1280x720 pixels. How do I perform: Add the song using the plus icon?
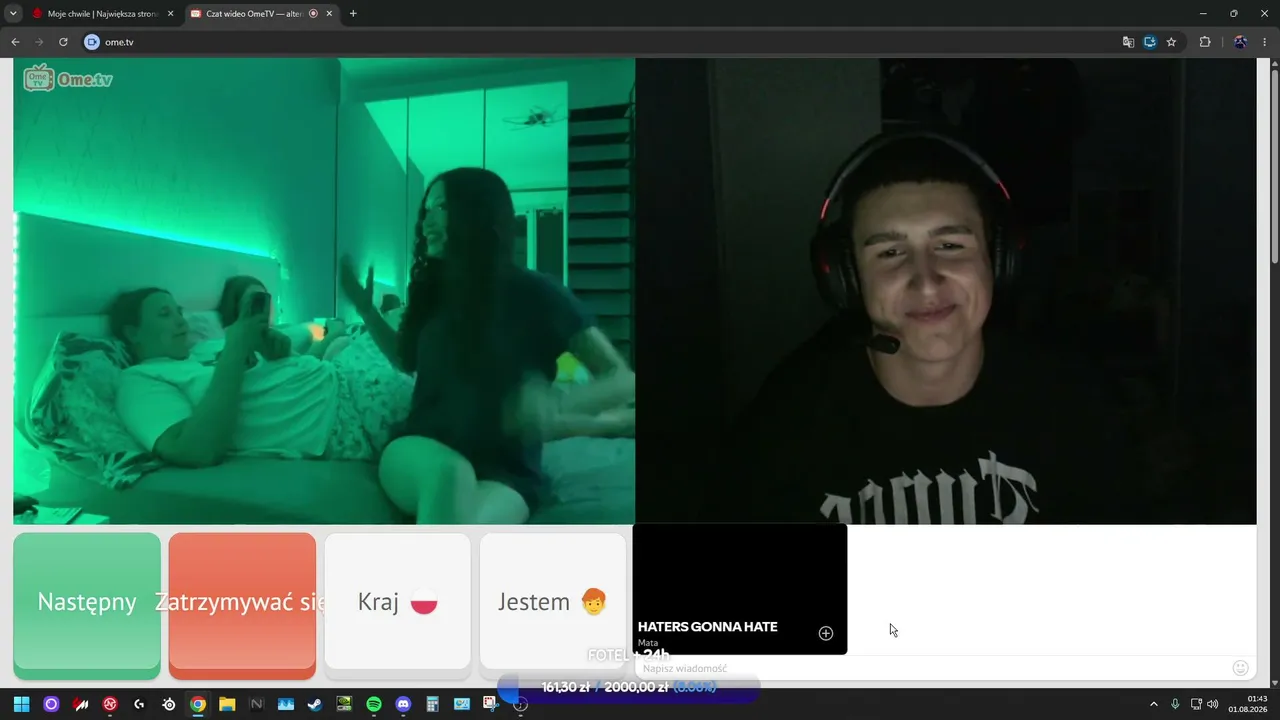point(826,633)
